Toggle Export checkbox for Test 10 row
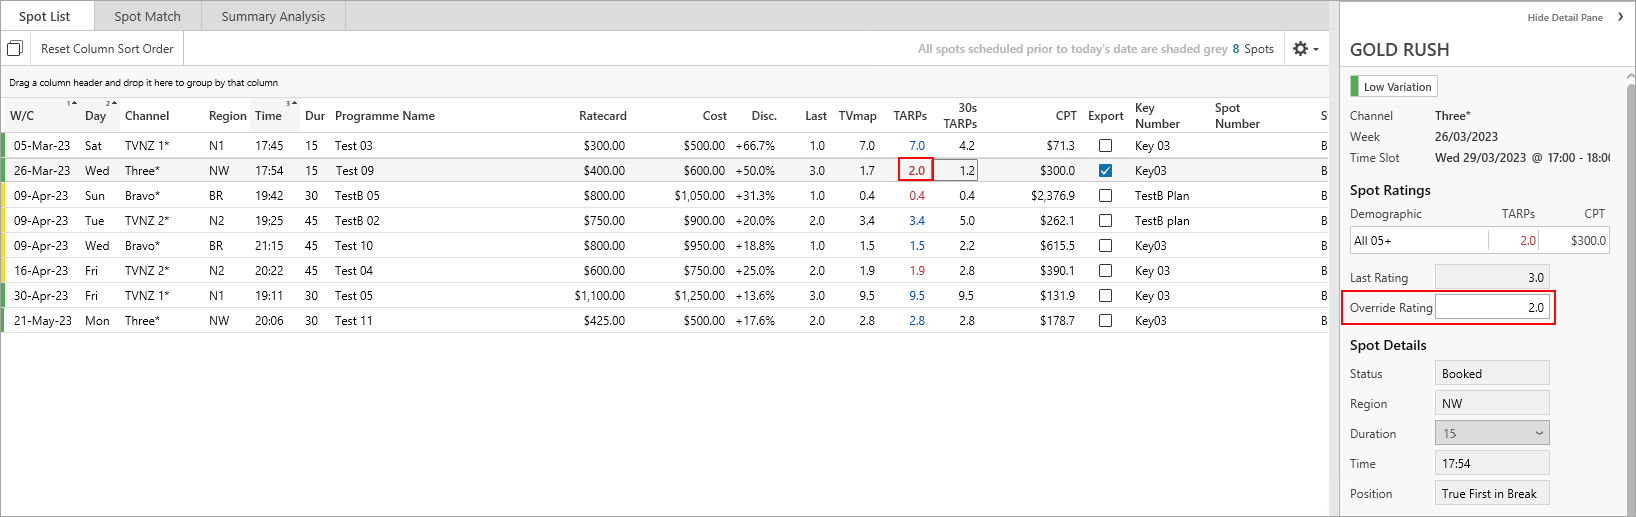This screenshot has height=517, width=1636. click(1105, 246)
